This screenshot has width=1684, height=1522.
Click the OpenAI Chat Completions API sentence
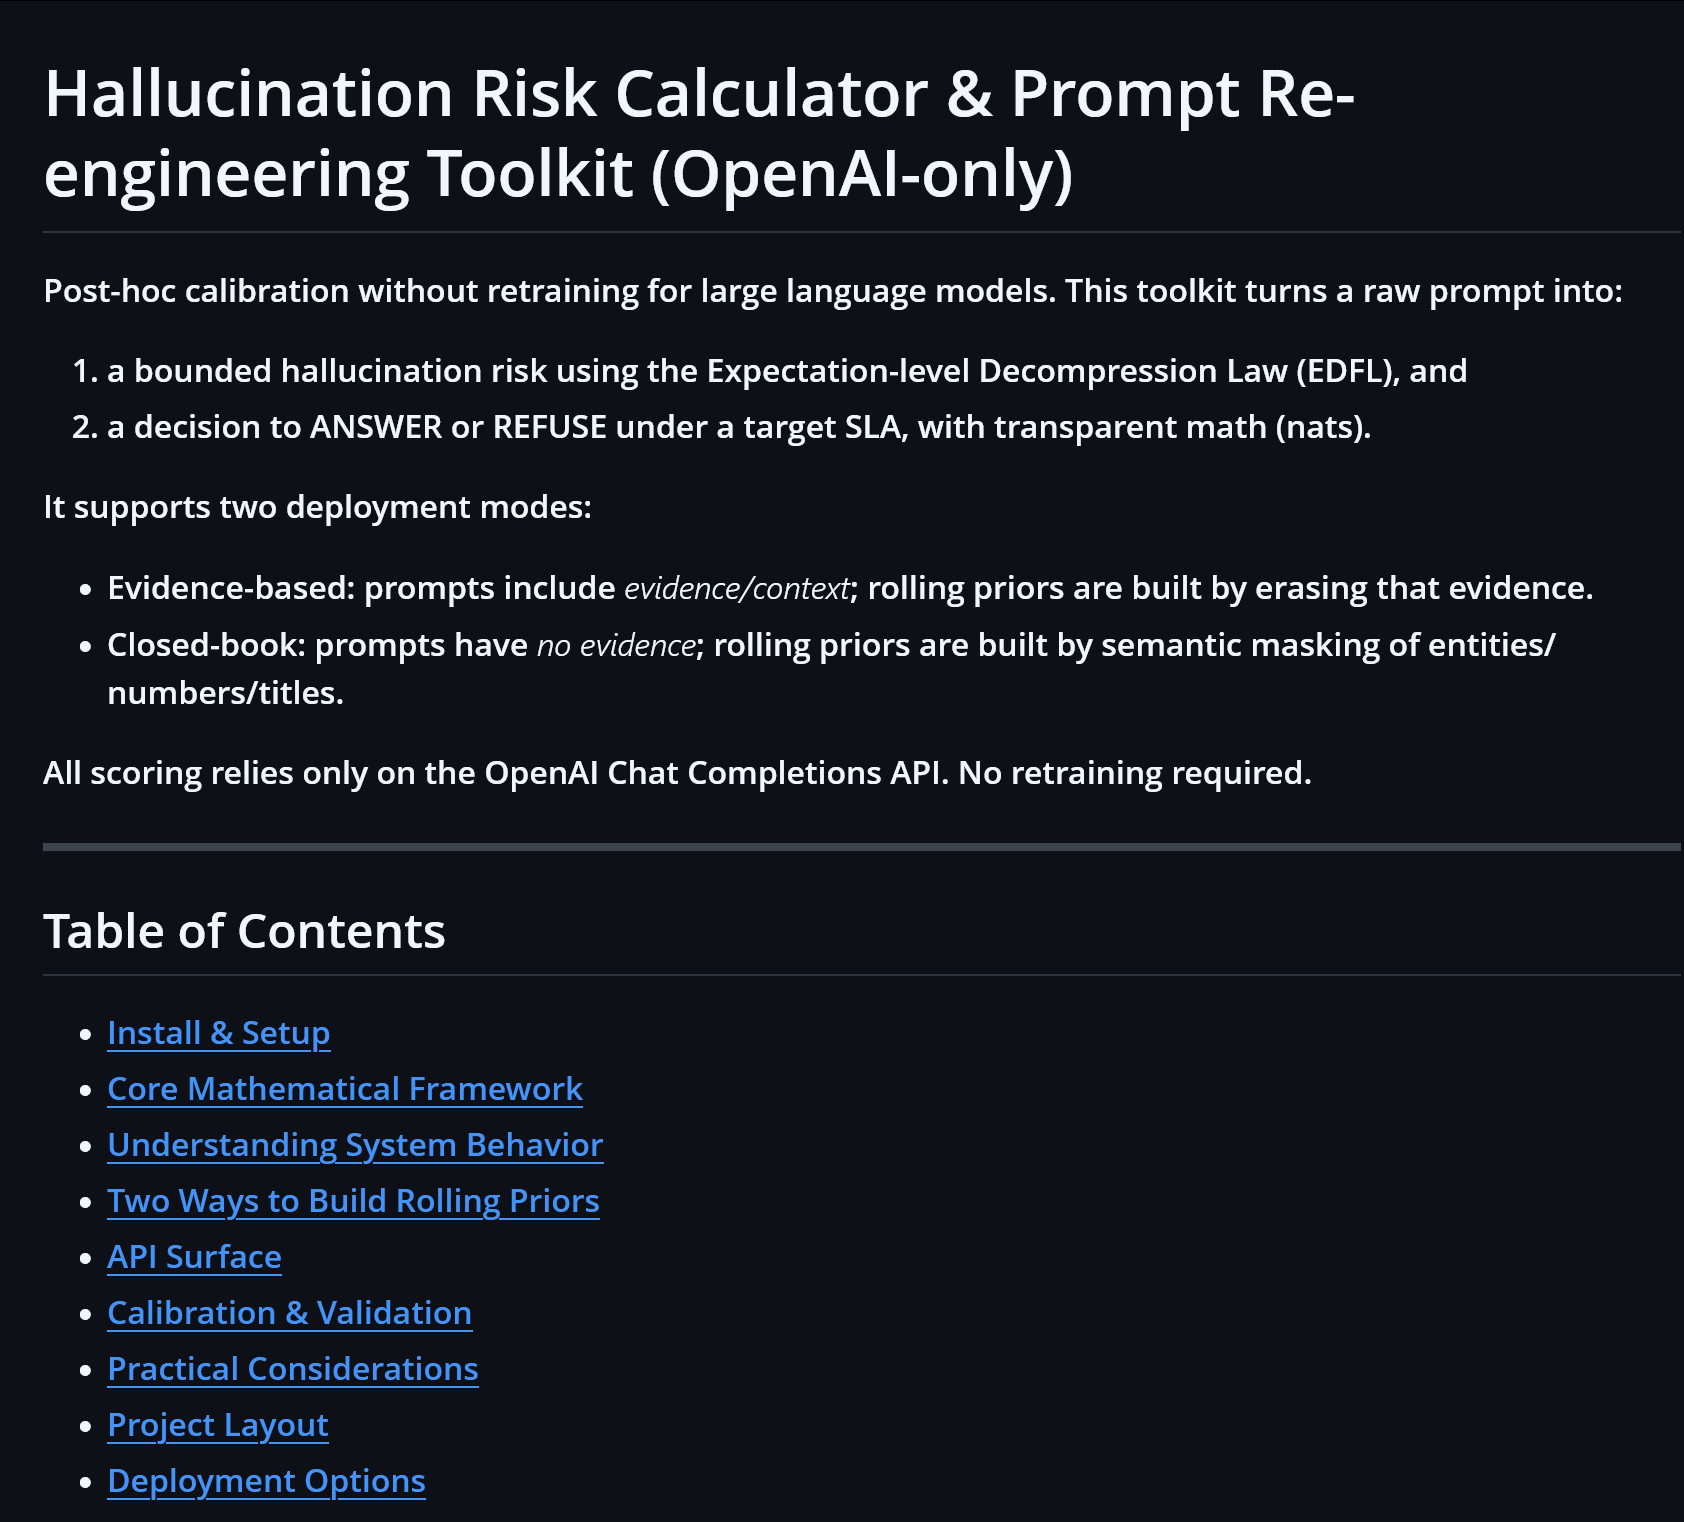coord(677,773)
